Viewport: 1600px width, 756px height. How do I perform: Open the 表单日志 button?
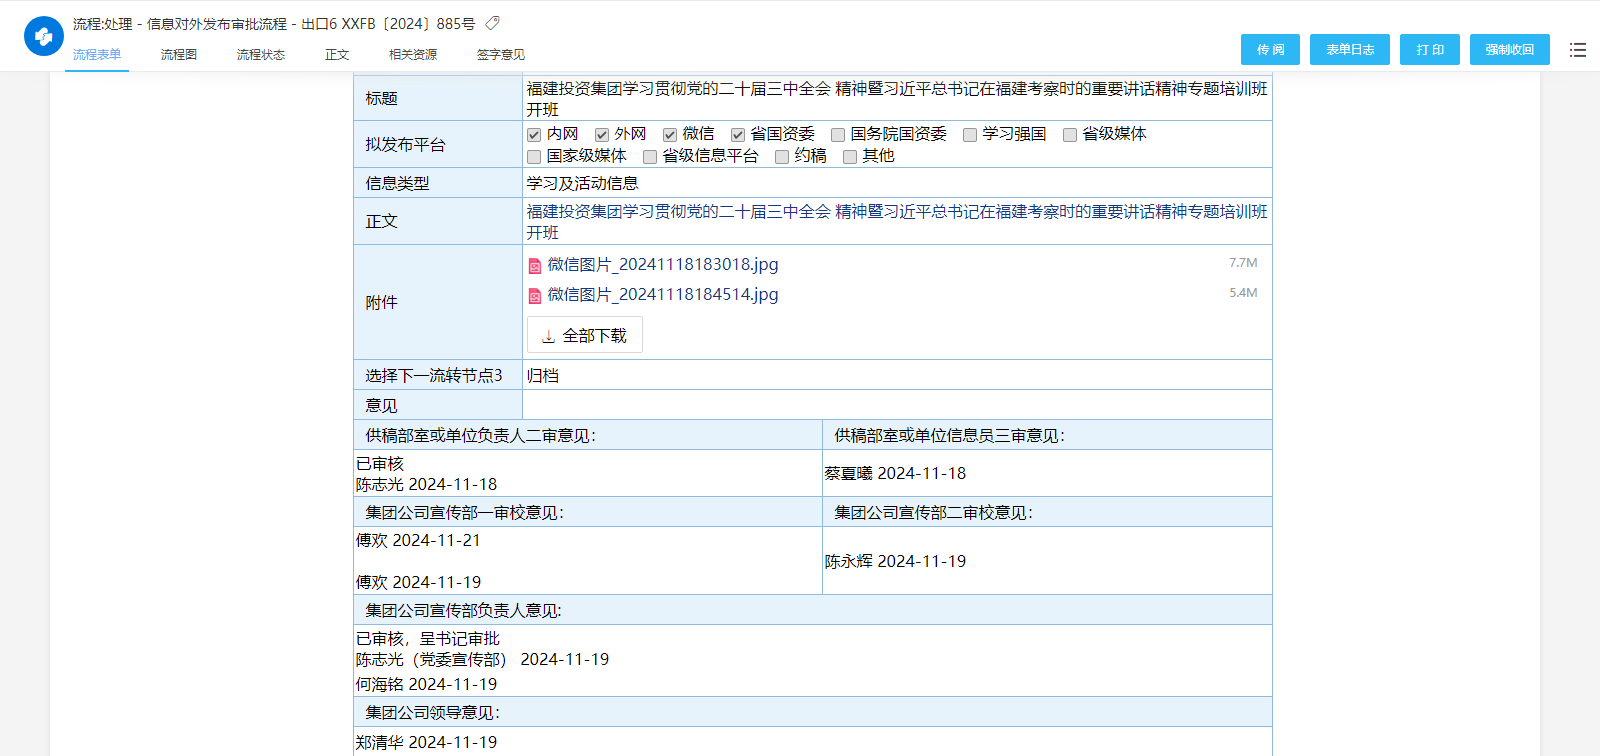tap(1349, 50)
